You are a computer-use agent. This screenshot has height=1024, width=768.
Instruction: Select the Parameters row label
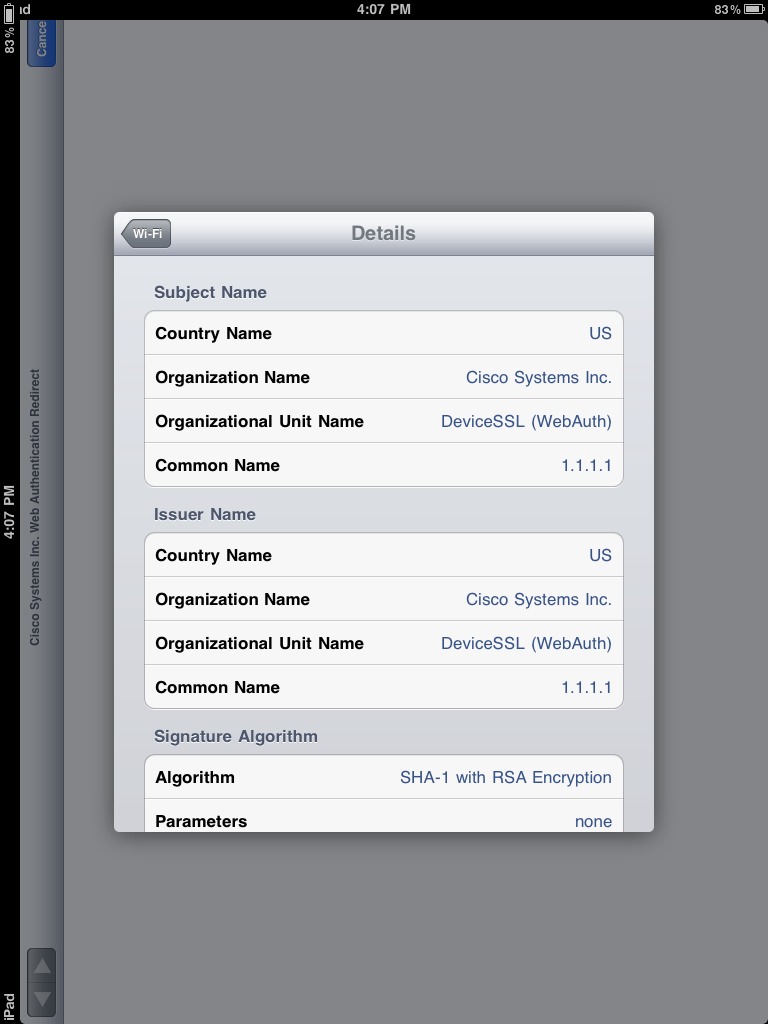point(201,821)
